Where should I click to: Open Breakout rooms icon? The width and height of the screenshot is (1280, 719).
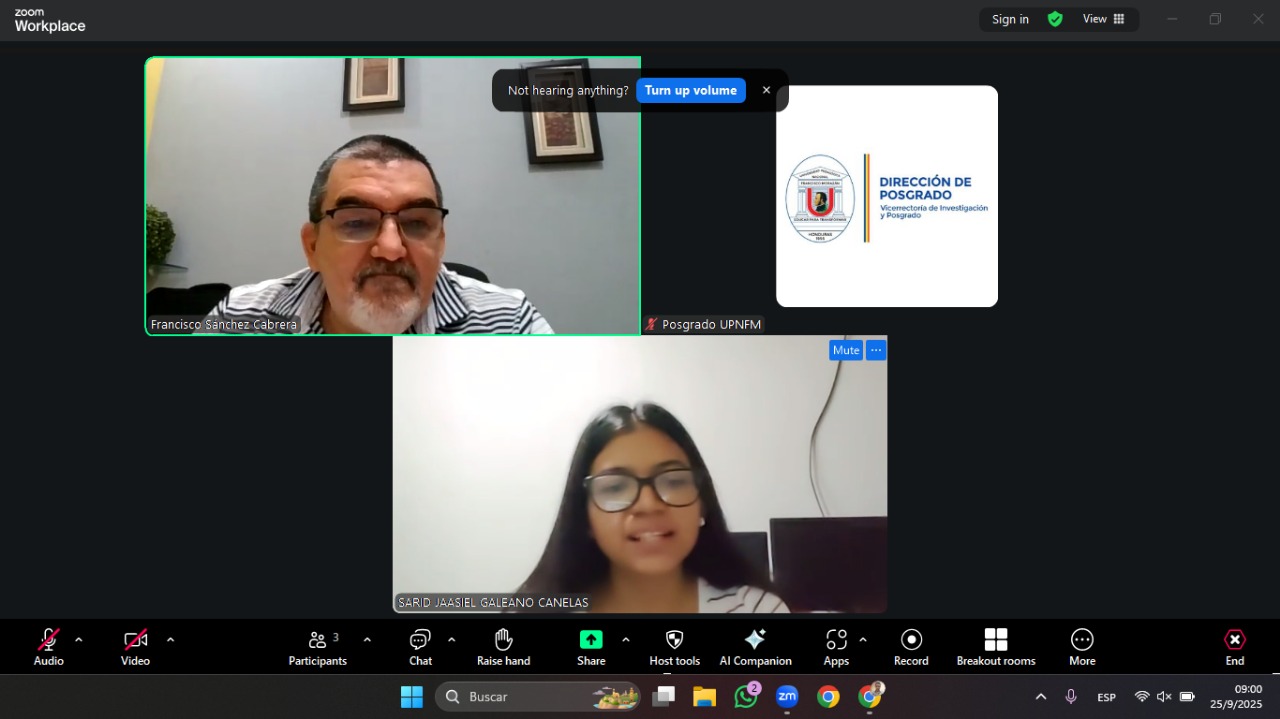[996, 640]
